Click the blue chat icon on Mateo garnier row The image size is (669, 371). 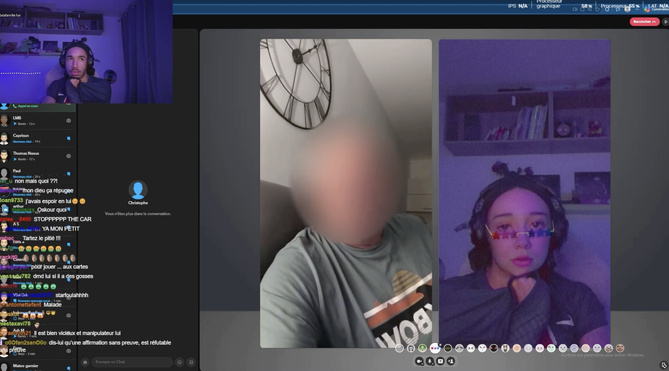pyautogui.click(x=68, y=368)
